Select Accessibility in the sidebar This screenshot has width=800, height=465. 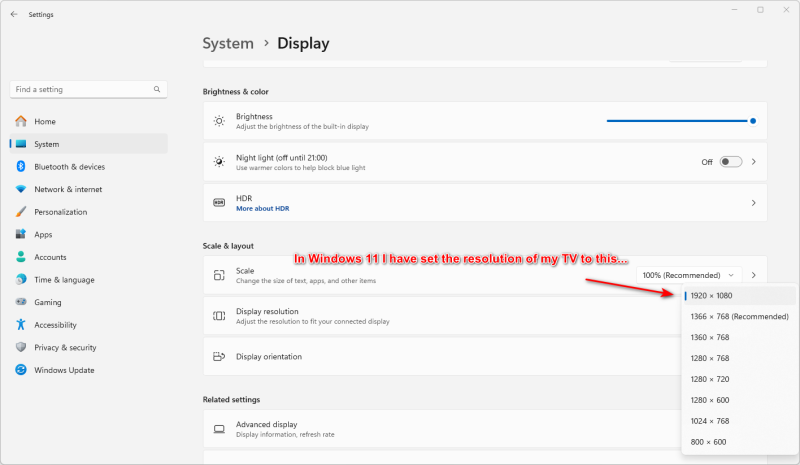[56, 325]
